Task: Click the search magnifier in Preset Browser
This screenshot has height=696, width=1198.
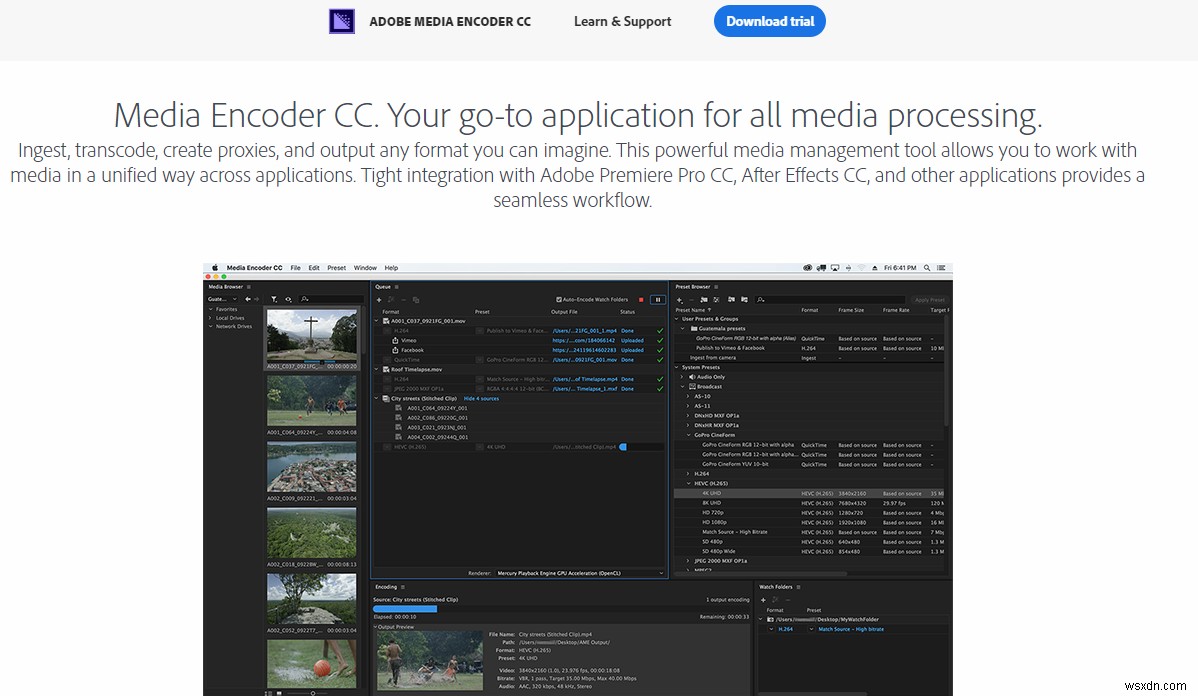Action: click(x=760, y=299)
